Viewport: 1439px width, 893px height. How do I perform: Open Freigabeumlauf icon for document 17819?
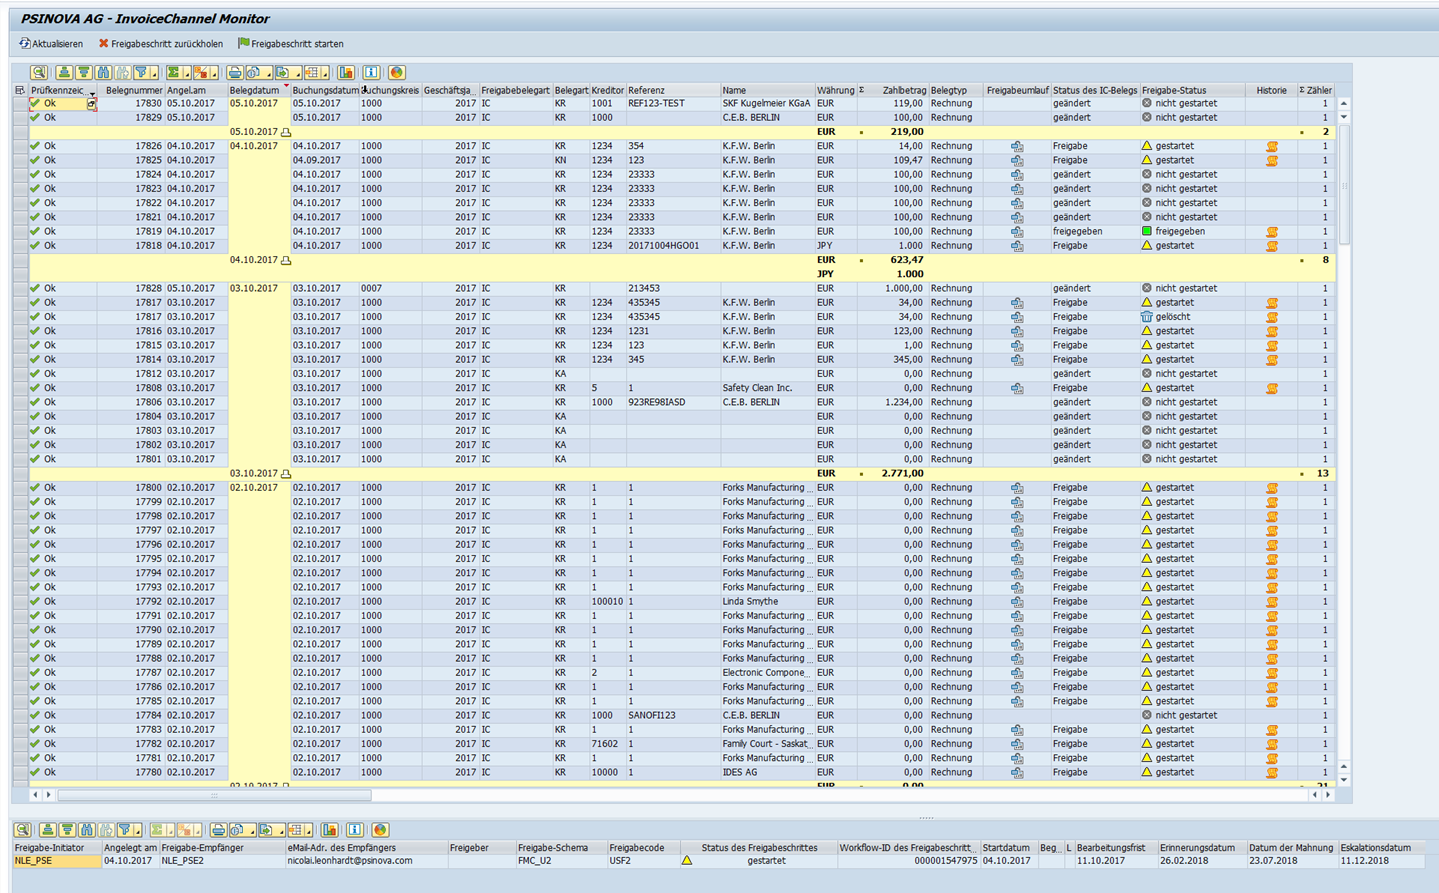coord(1016,232)
